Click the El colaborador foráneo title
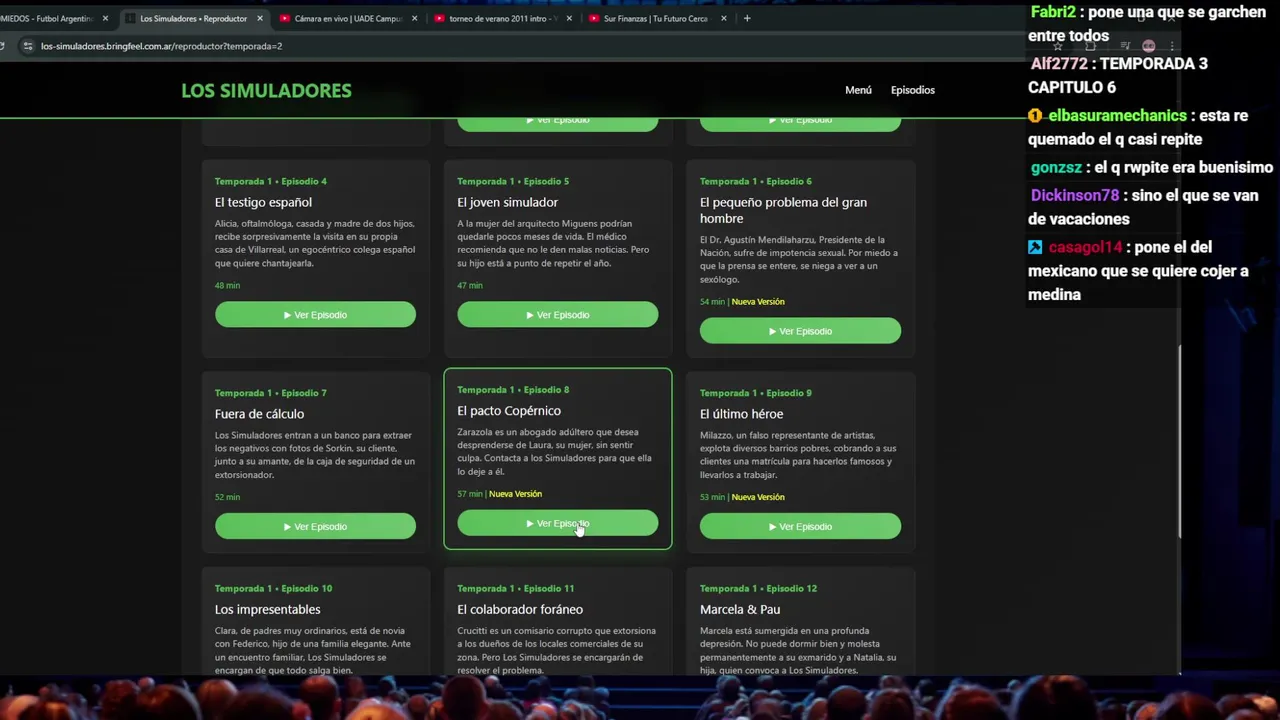Image resolution: width=1280 pixels, height=720 pixels. (x=520, y=609)
